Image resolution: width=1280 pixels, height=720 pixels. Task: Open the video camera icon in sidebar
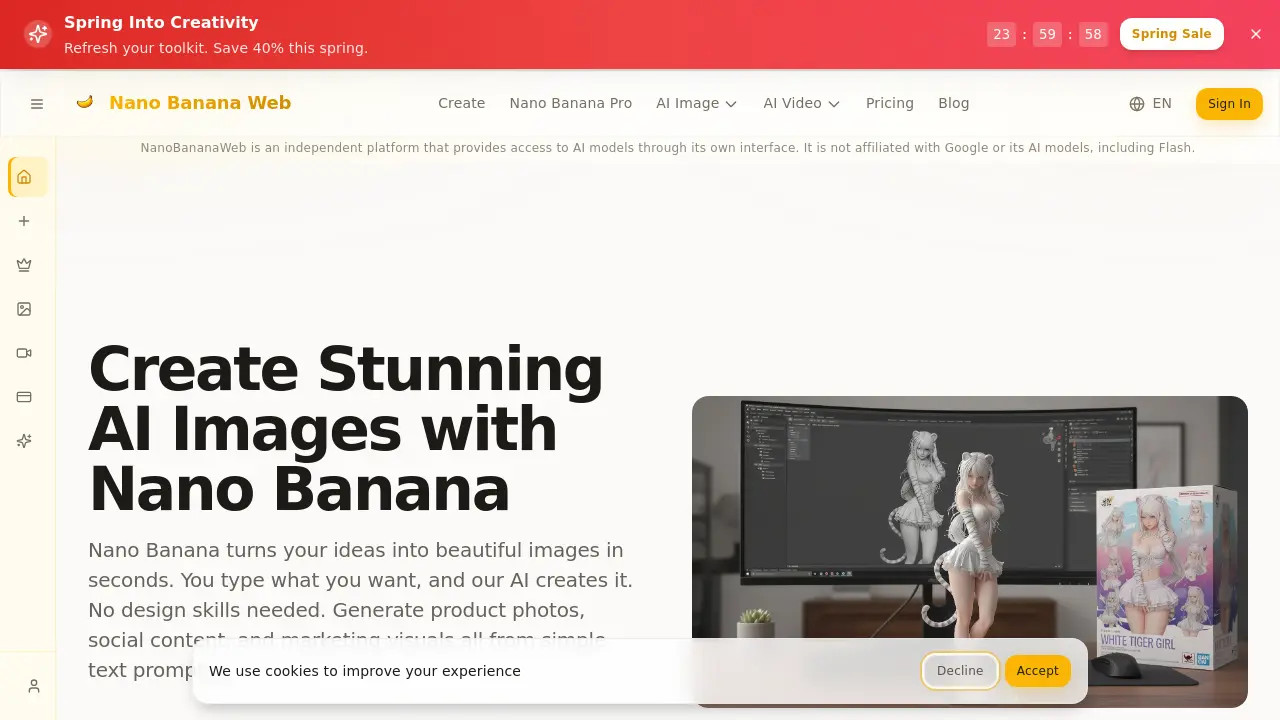24,353
